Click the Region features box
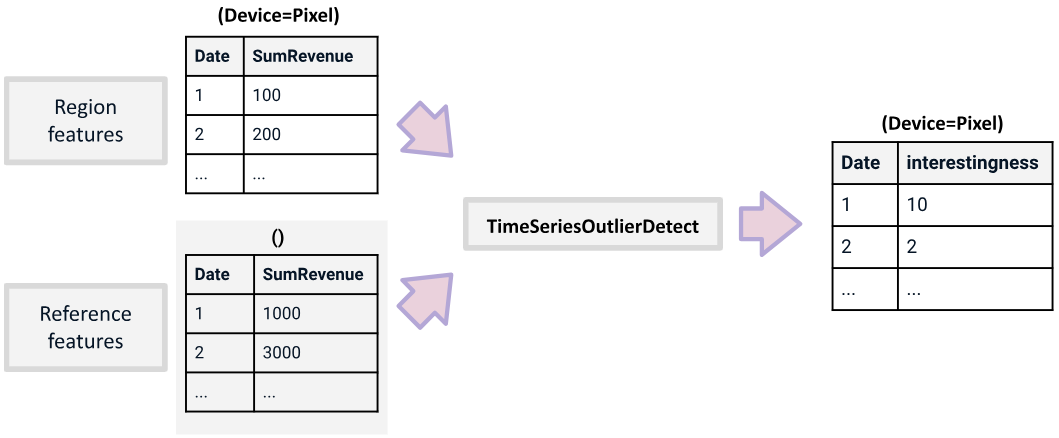This screenshot has width=1059, height=438. (x=86, y=120)
